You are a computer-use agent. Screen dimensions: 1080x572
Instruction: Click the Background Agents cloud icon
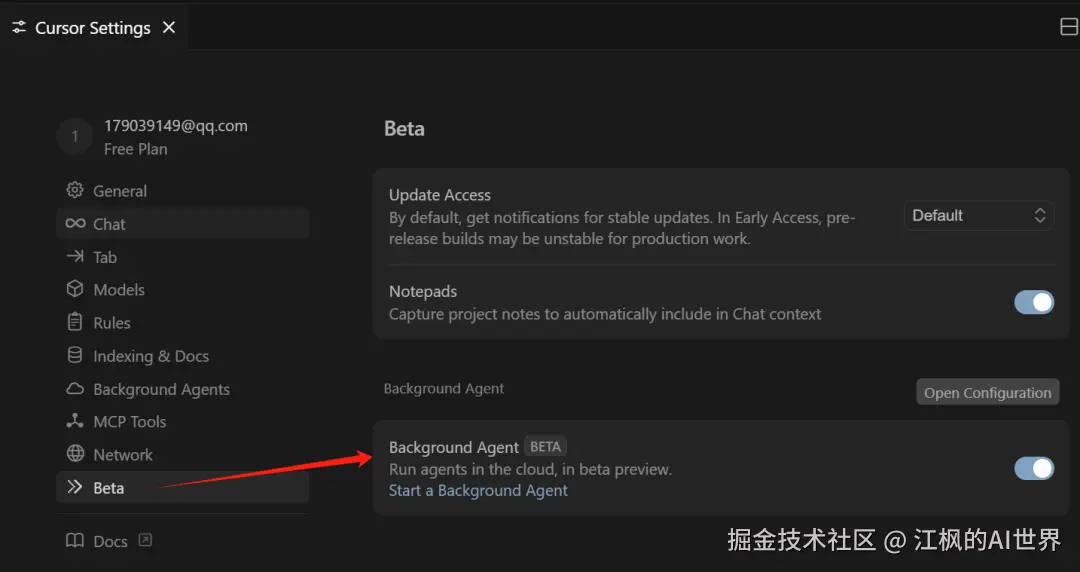(x=75, y=389)
